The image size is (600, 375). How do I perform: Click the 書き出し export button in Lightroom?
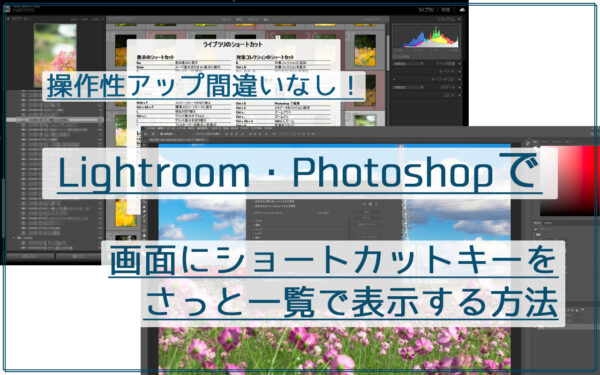click(x=78, y=256)
